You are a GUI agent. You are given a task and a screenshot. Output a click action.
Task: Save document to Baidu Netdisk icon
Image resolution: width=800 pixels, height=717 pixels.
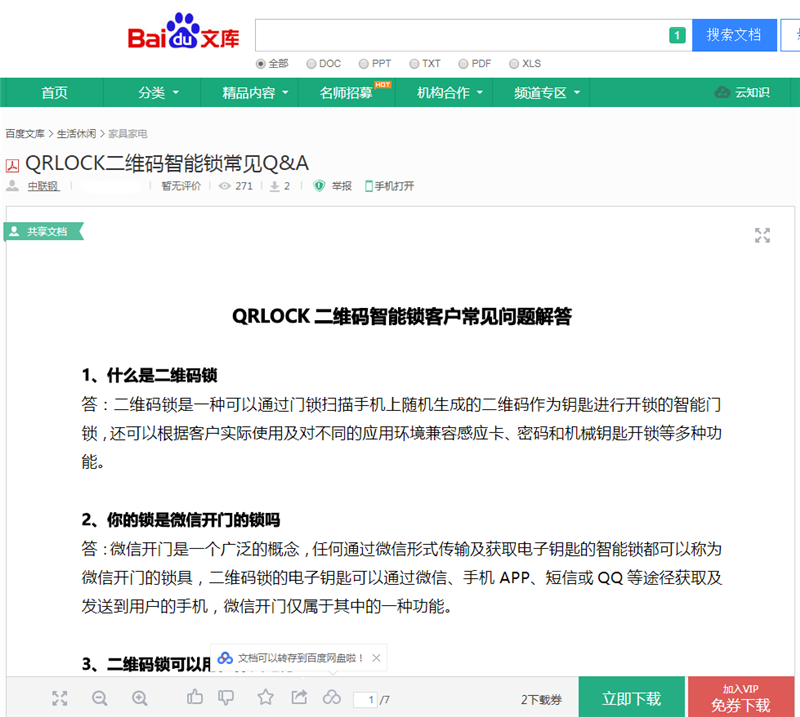(332, 697)
